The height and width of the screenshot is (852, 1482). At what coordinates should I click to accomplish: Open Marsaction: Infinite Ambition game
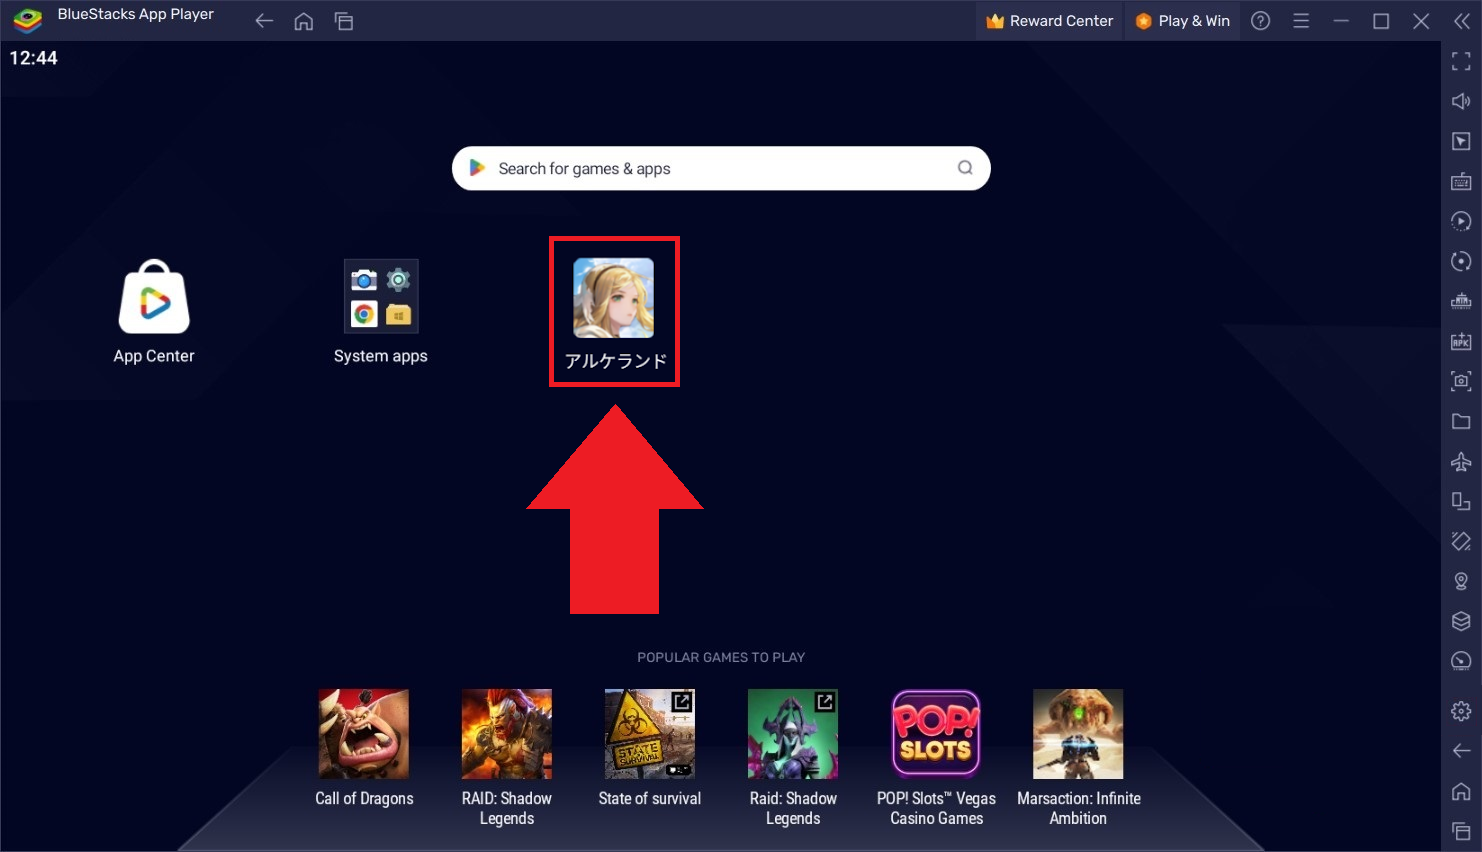coord(1078,734)
